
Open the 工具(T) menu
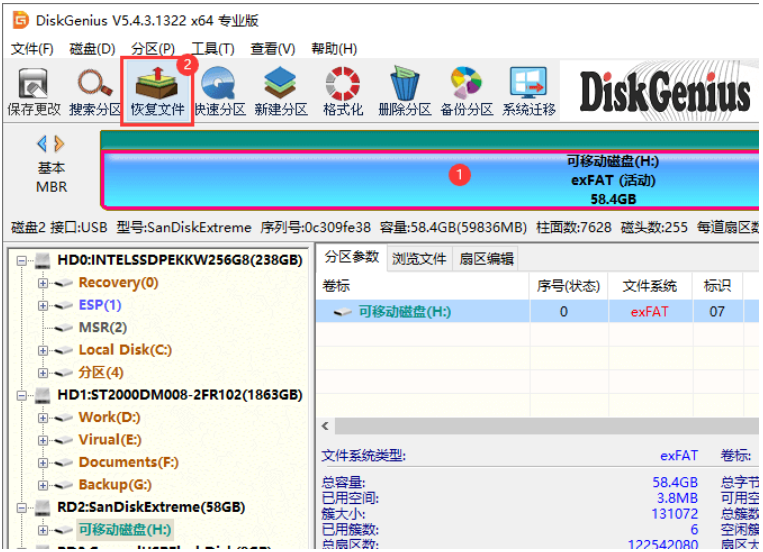(x=213, y=49)
